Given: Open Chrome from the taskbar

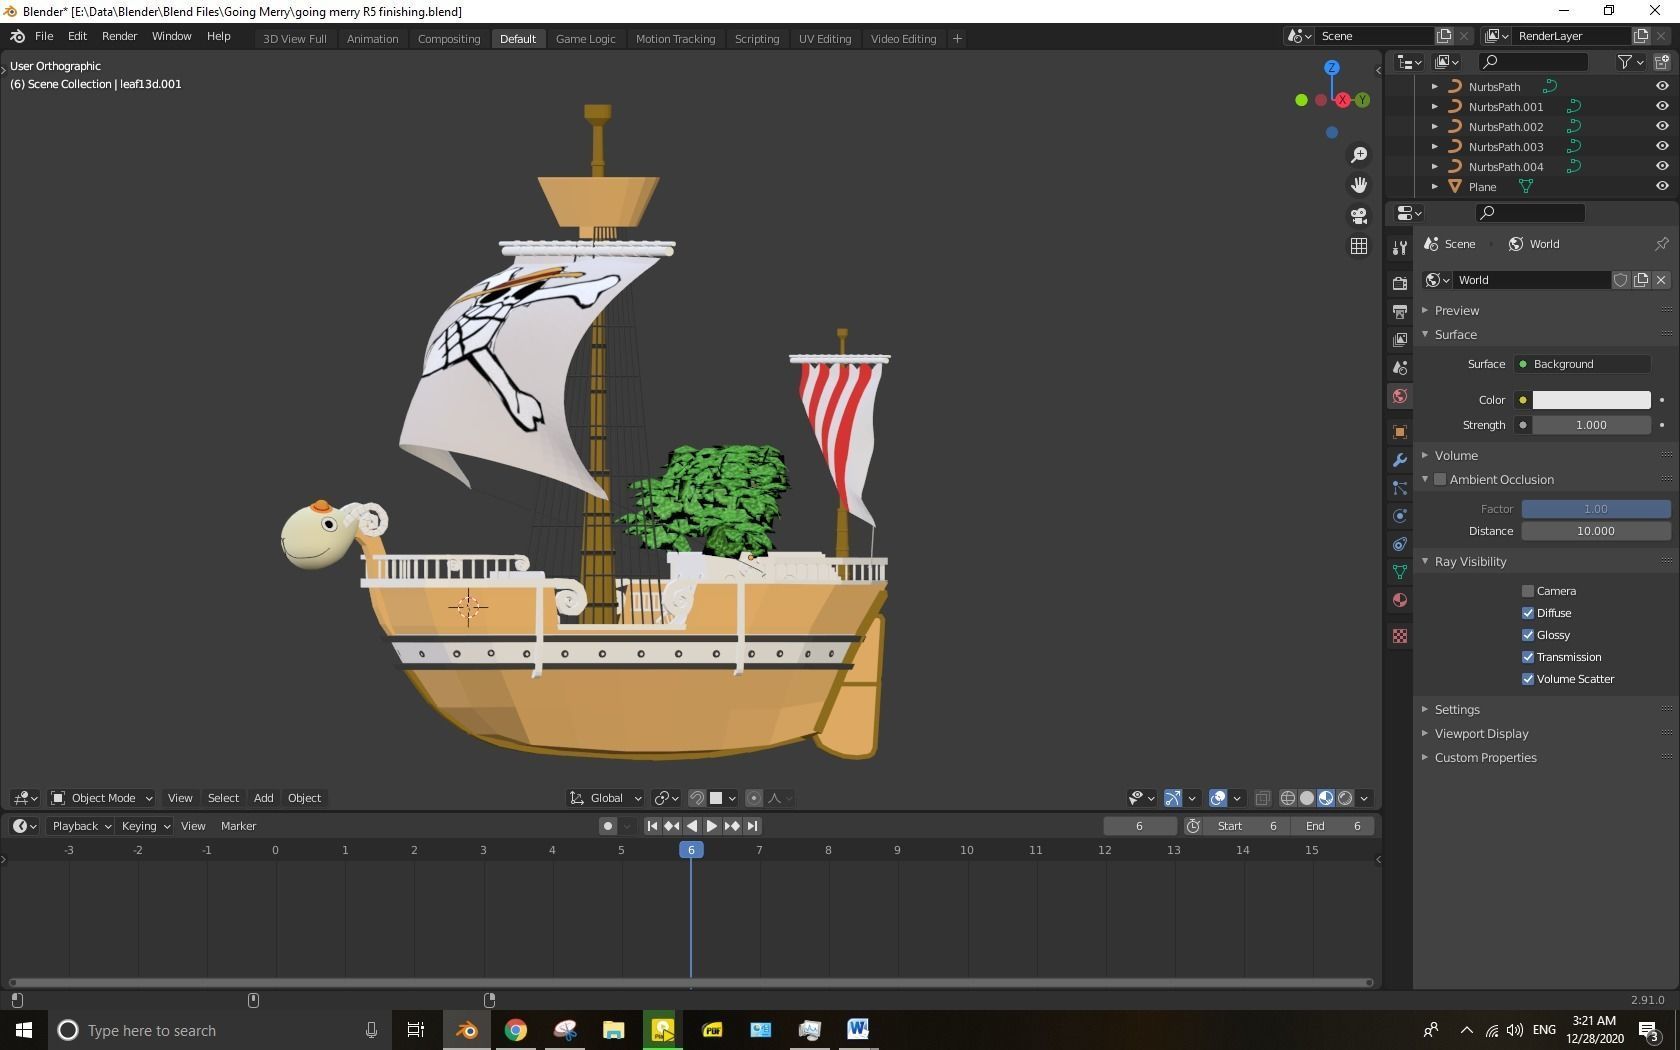Looking at the screenshot, I should [x=516, y=1030].
